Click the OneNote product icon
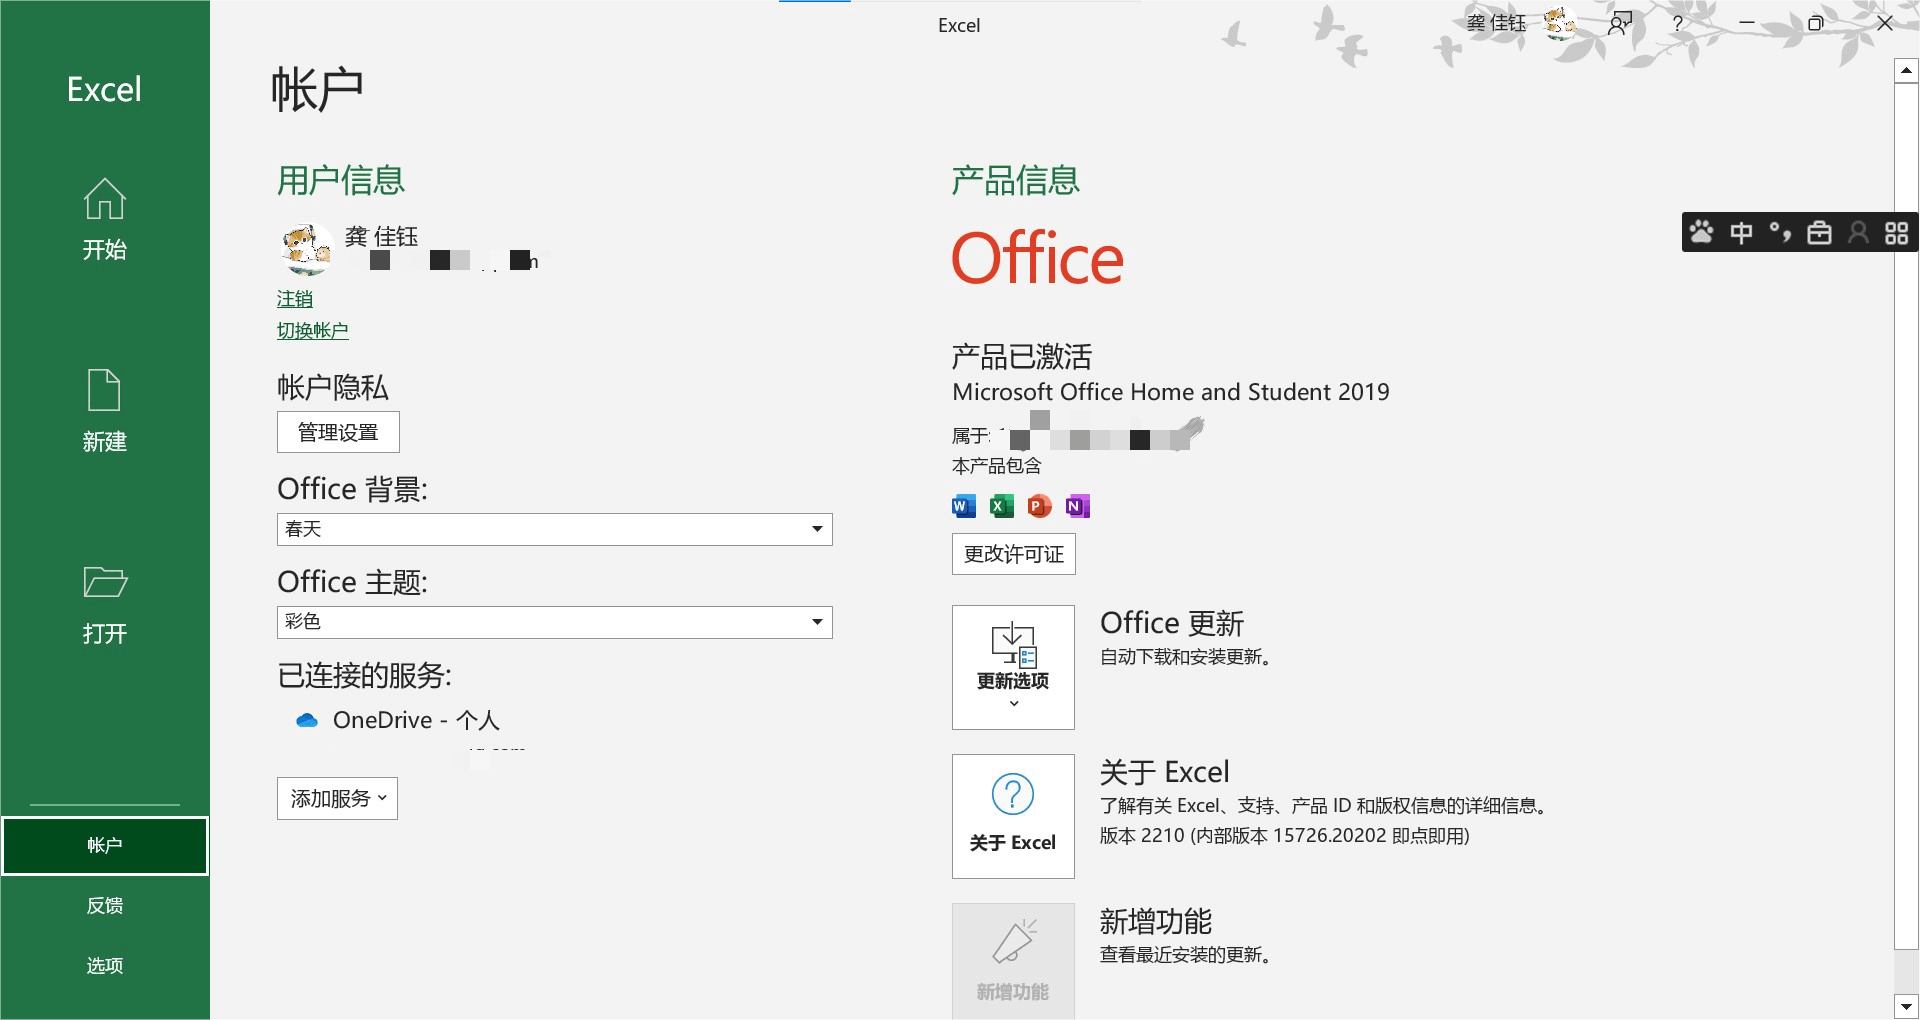This screenshot has width=1920, height=1020. point(1077,506)
